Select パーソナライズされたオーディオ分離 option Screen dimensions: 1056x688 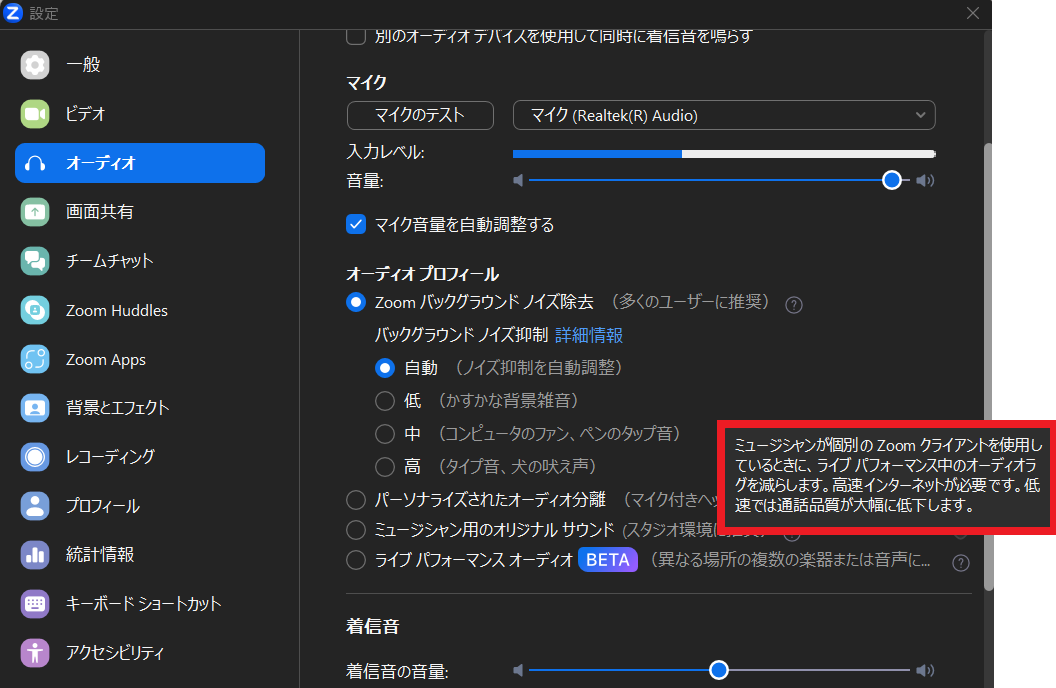pos(356,500)
